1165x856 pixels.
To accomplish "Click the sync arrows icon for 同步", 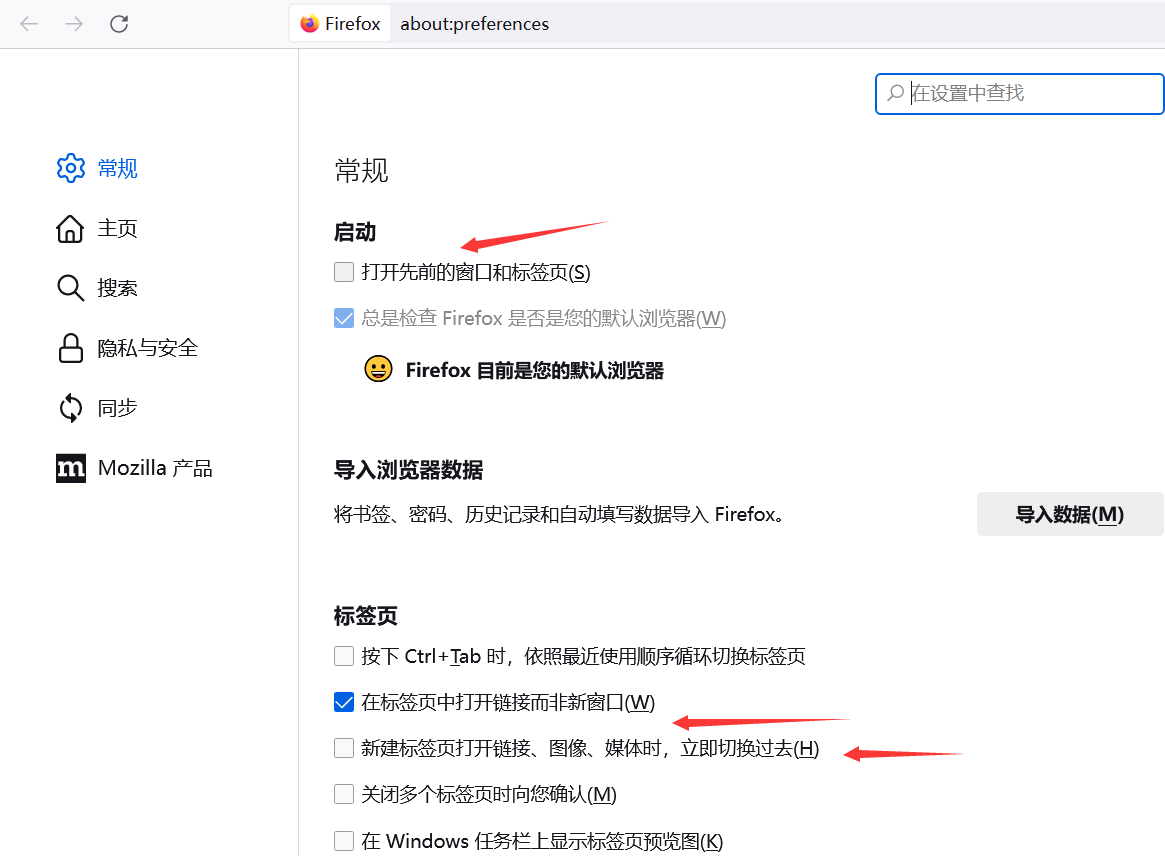I will coord(71,408).
